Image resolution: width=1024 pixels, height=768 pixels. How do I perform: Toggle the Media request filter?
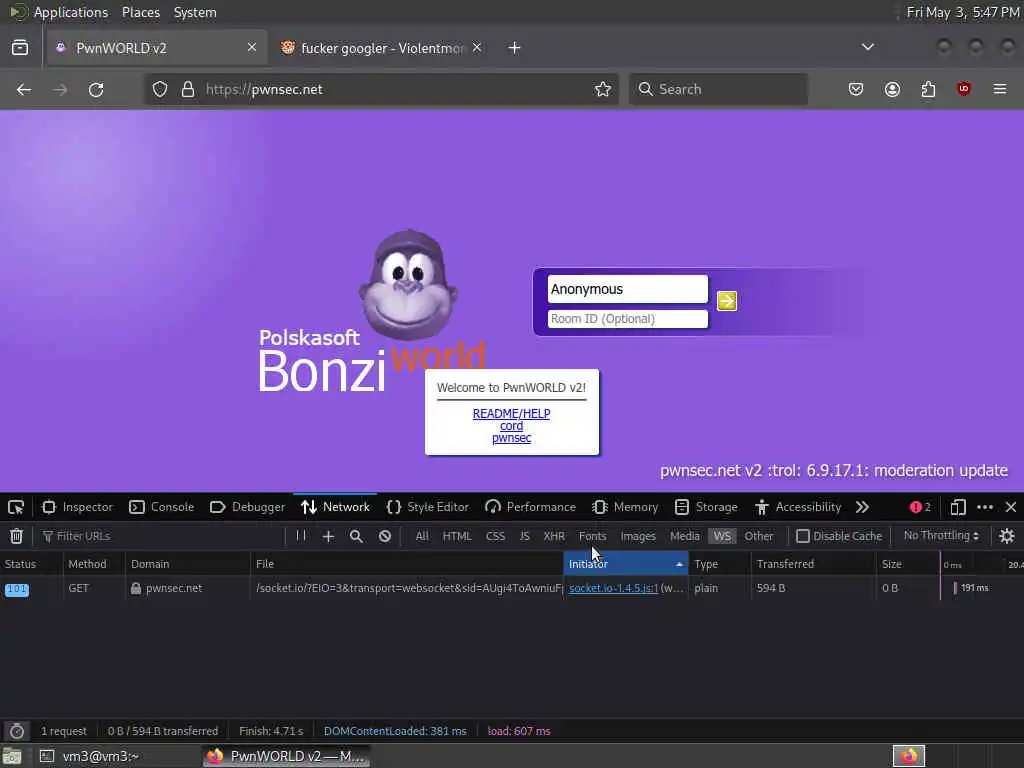point(684,536)
